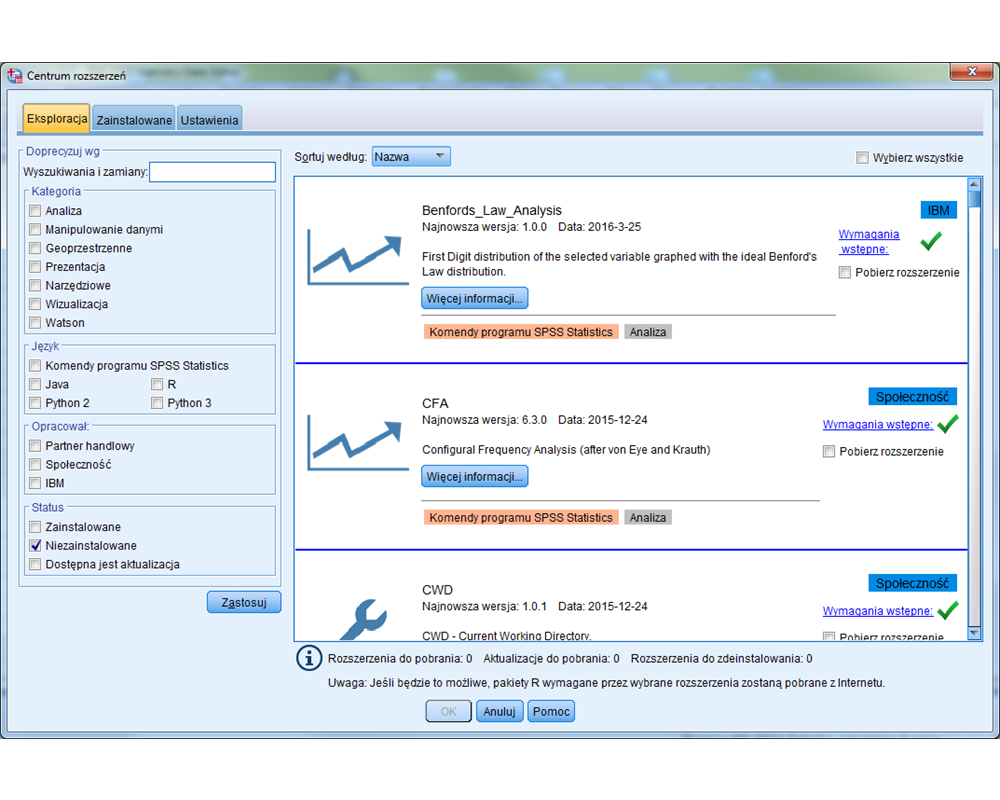Click the extension list scrollbar thumb
The height and width of the screenshot is (800, 1000).
pos(974,199)
